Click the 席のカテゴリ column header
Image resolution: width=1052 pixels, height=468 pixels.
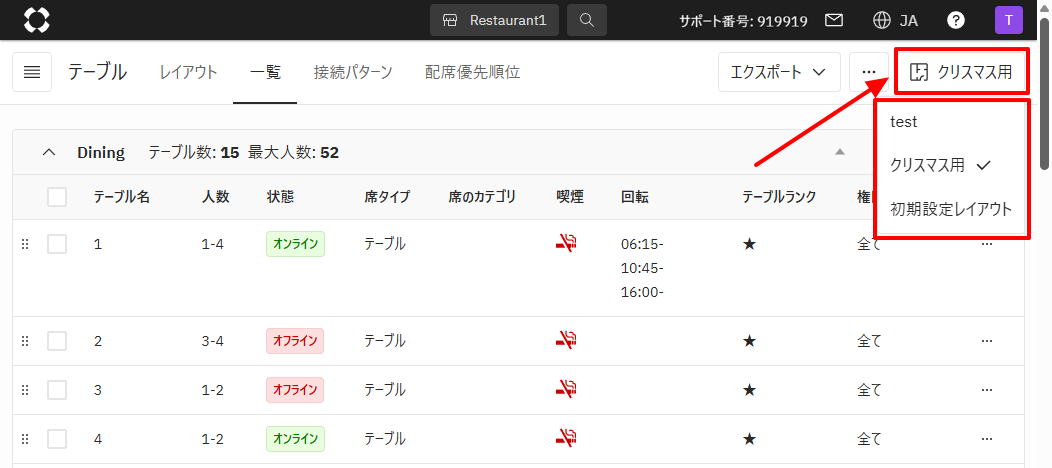tap(482, 197)
